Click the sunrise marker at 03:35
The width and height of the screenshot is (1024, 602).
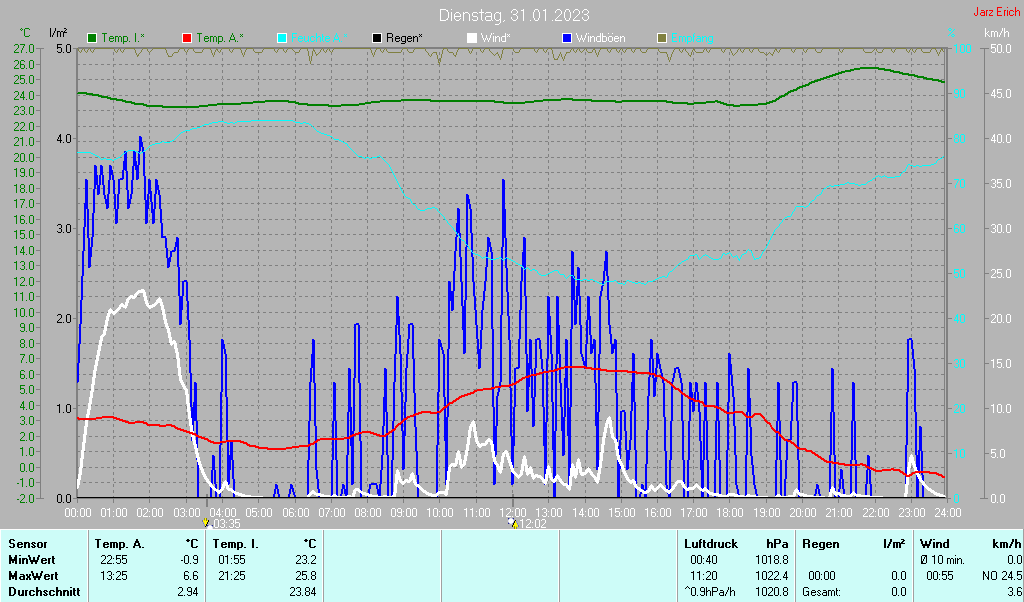(x=206, y=523)
